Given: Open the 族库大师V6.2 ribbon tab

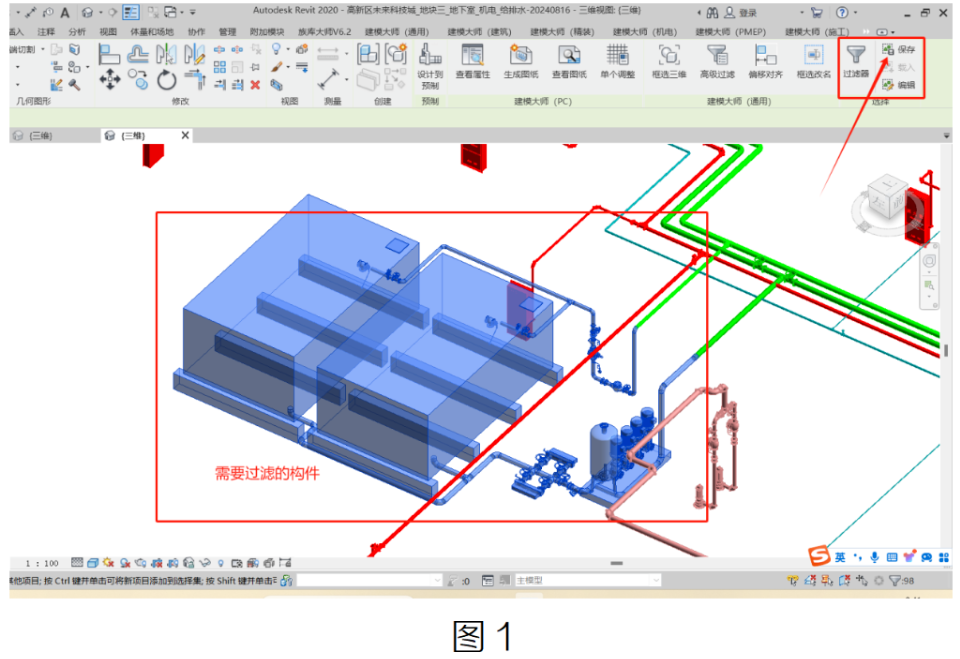Looking at the screenshot, I should (324, 31).
